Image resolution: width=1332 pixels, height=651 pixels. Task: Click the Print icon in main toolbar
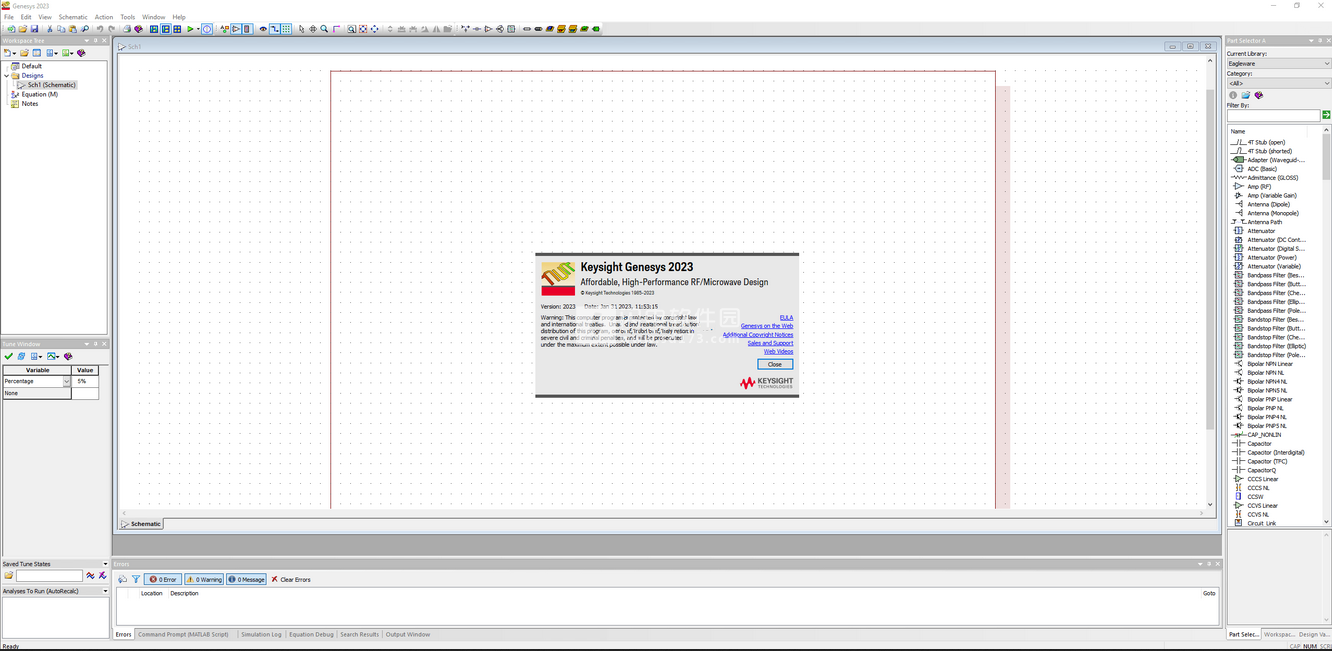pos(127,29)
